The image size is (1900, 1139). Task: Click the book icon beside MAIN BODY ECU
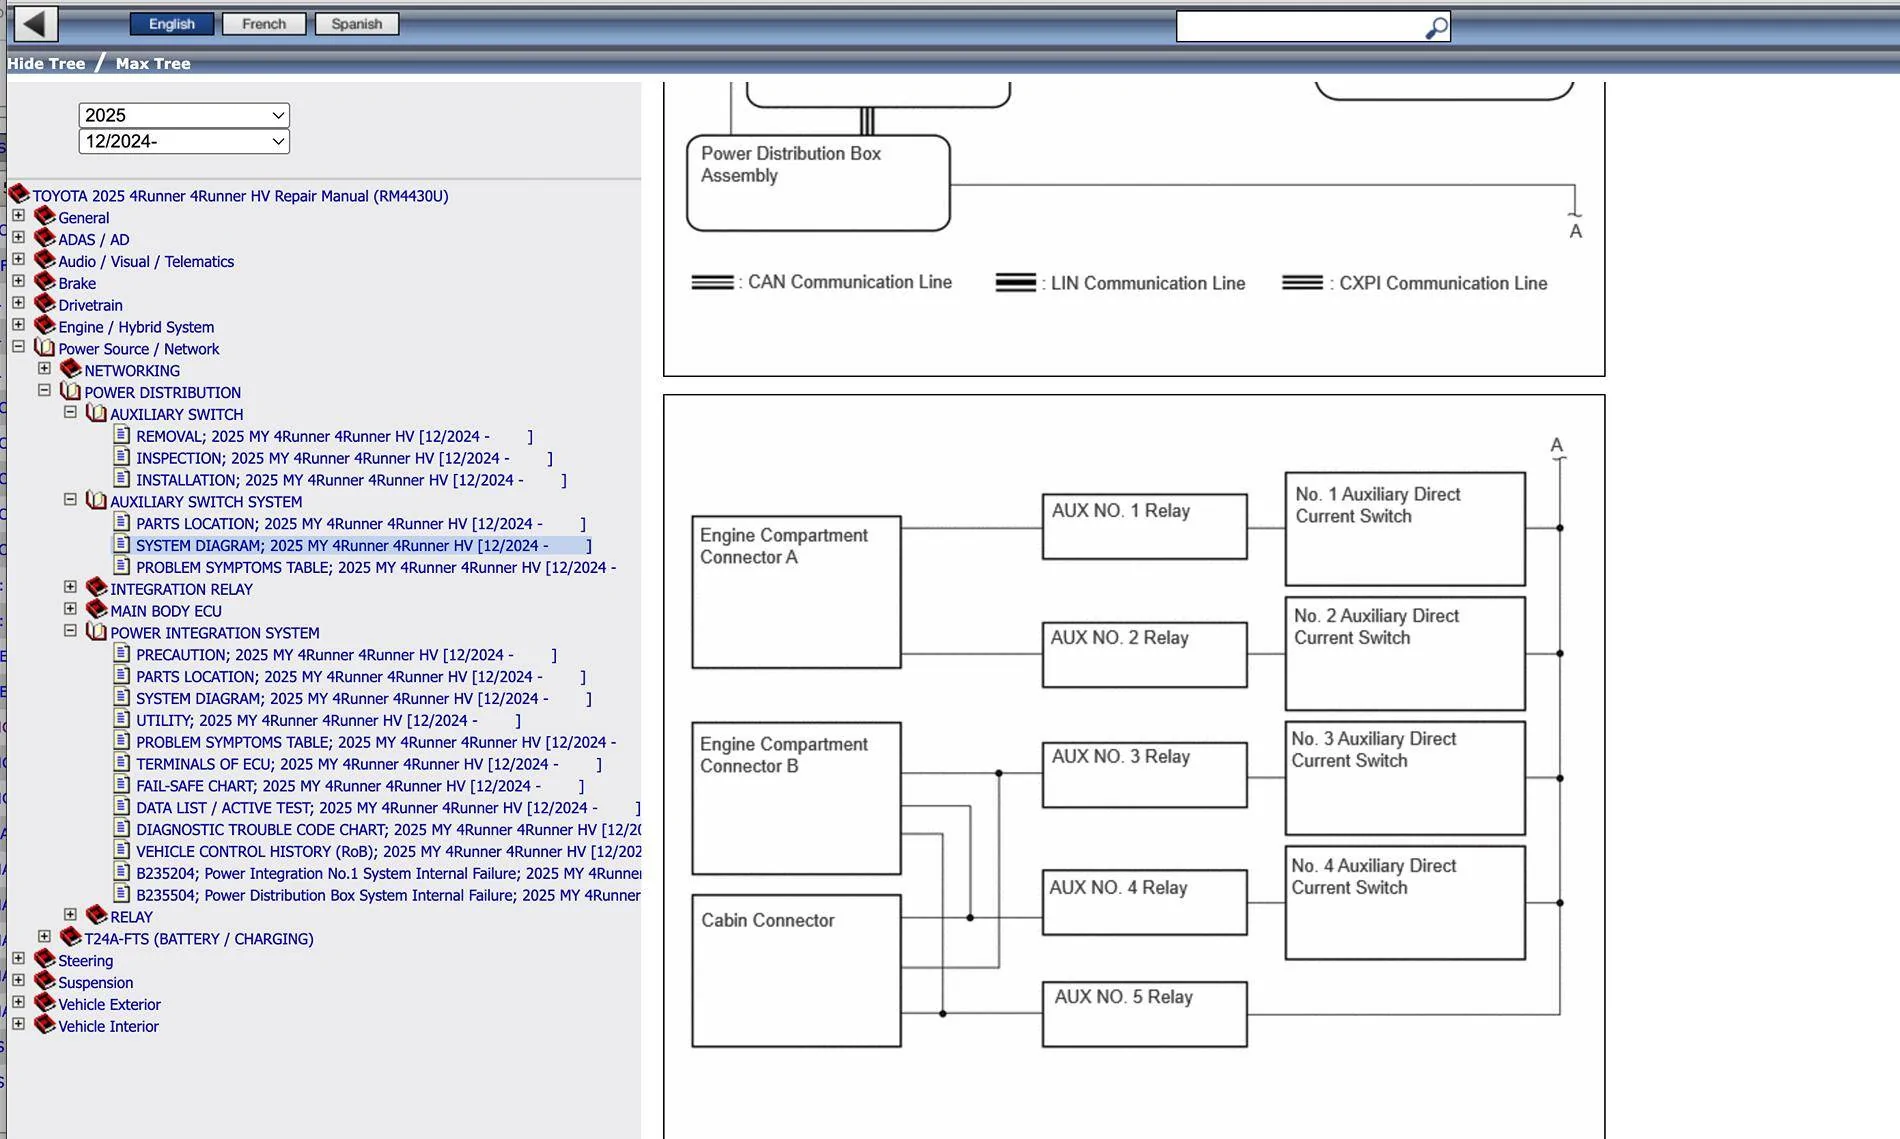tap(96, 610)
